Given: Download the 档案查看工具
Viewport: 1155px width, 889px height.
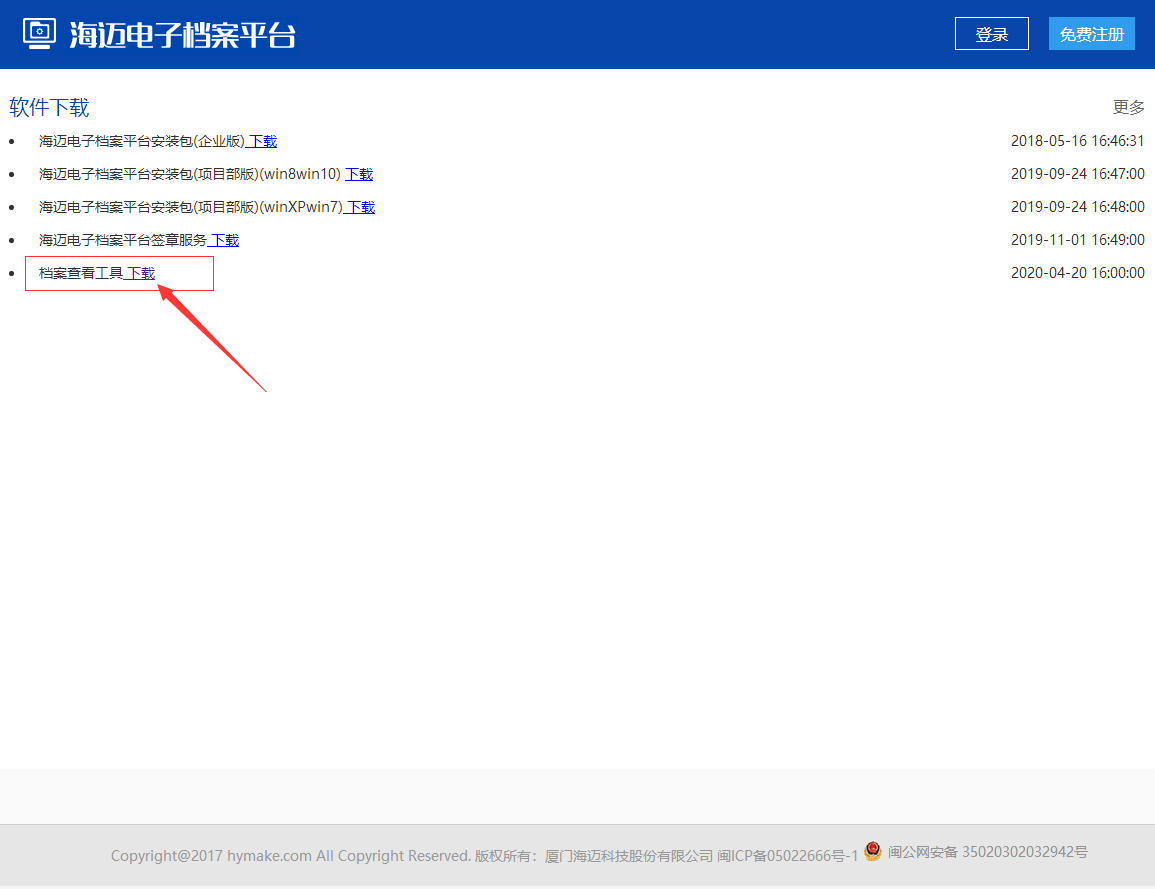Looking at the screenshot, I should 139,273.
